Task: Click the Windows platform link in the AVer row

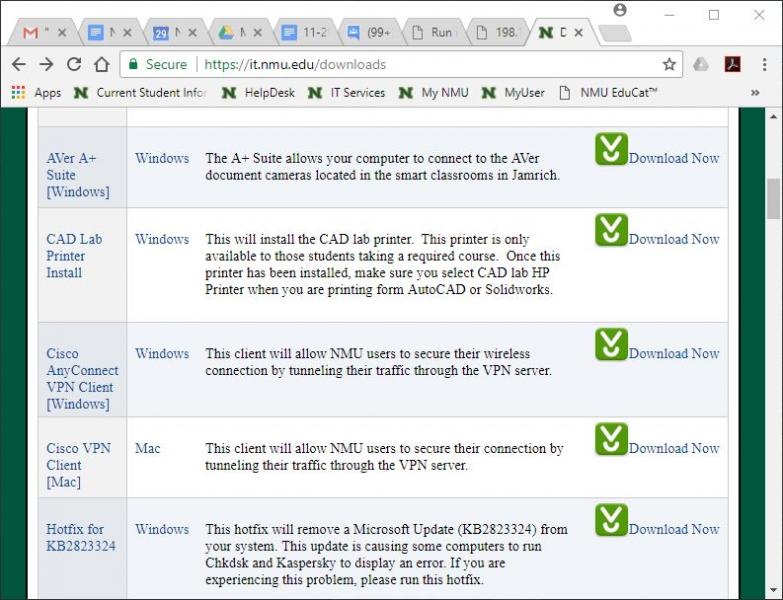Action: tap(162, 158)
